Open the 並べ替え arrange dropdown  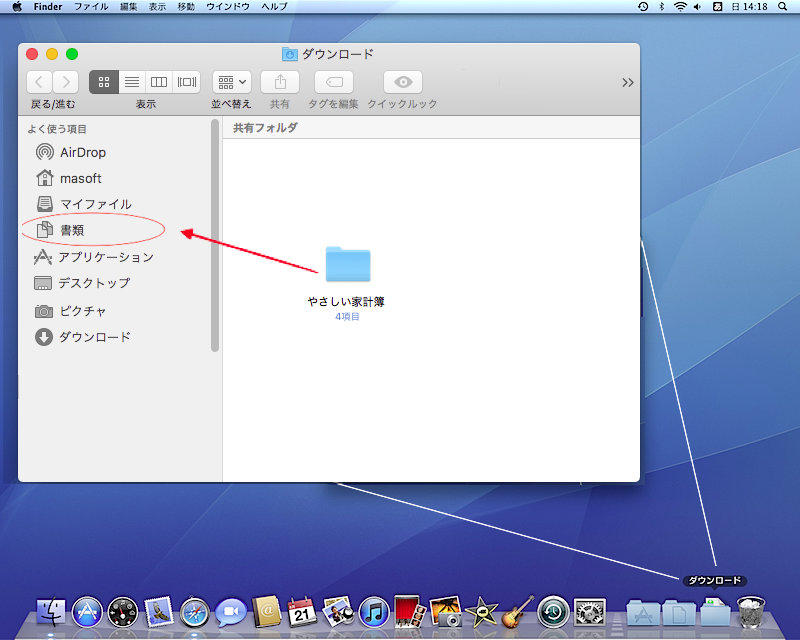pos(232,82)
